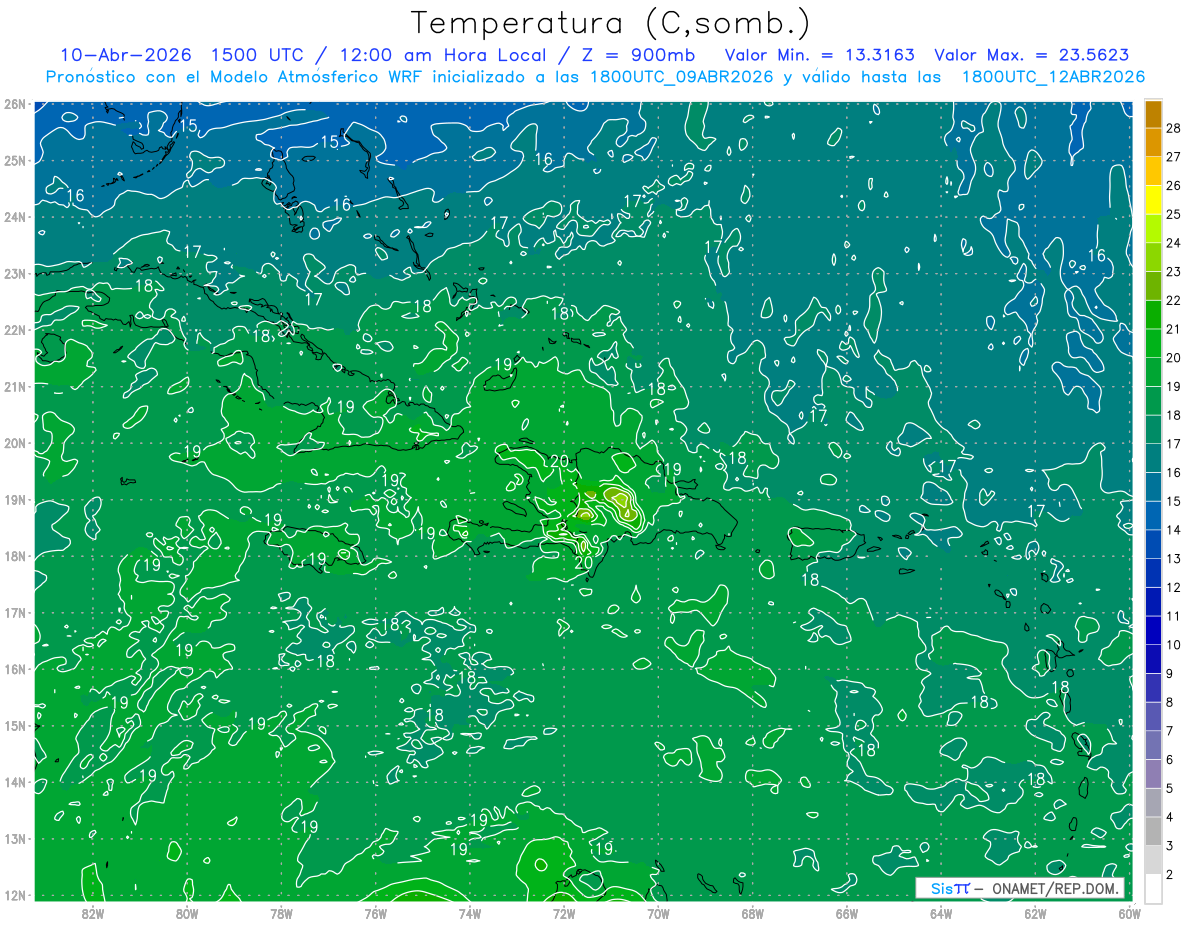The width and height of the screenshot is (1200, 927).
Task: Click the Temperatura (C,somb.) title
Action: click(610, 22)
